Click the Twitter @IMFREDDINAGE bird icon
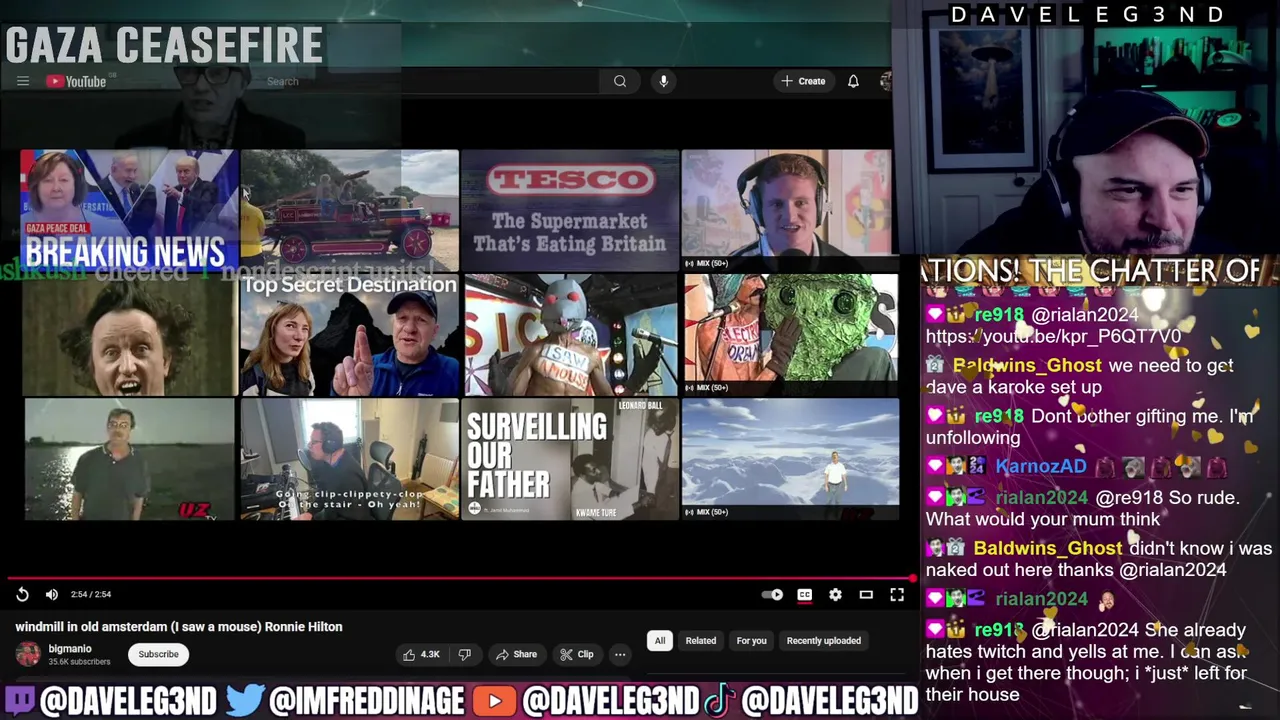Image resolution: width=1280 pixels, height=720 pixels. point(245,700)
